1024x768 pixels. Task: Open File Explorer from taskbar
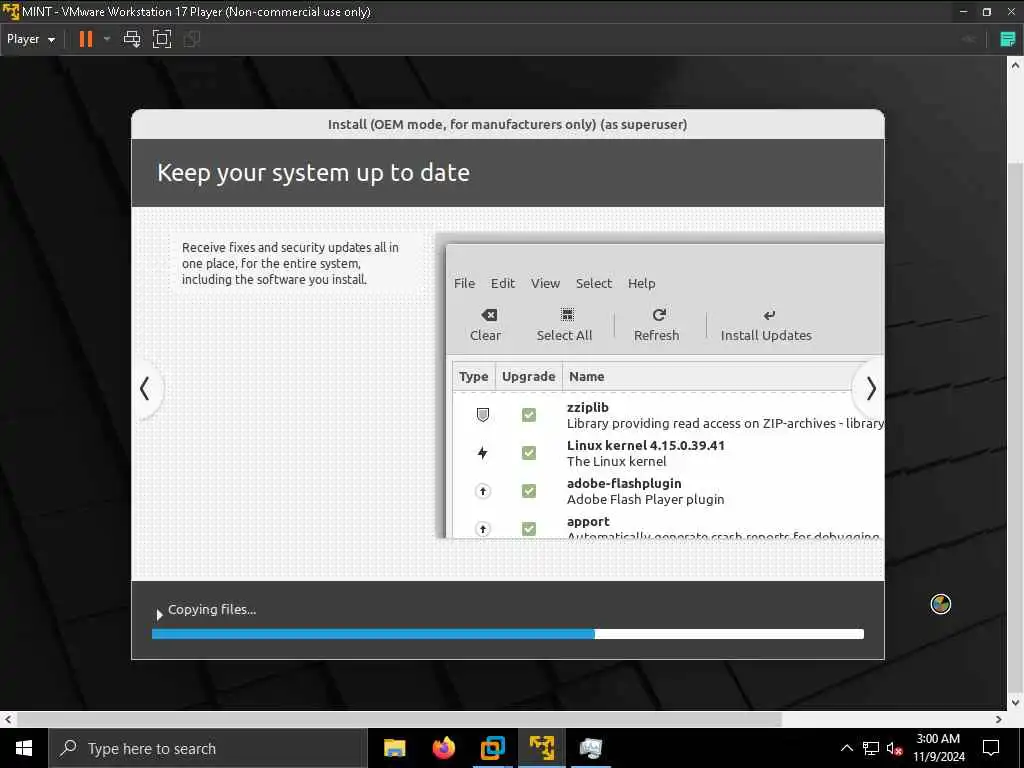394,748
